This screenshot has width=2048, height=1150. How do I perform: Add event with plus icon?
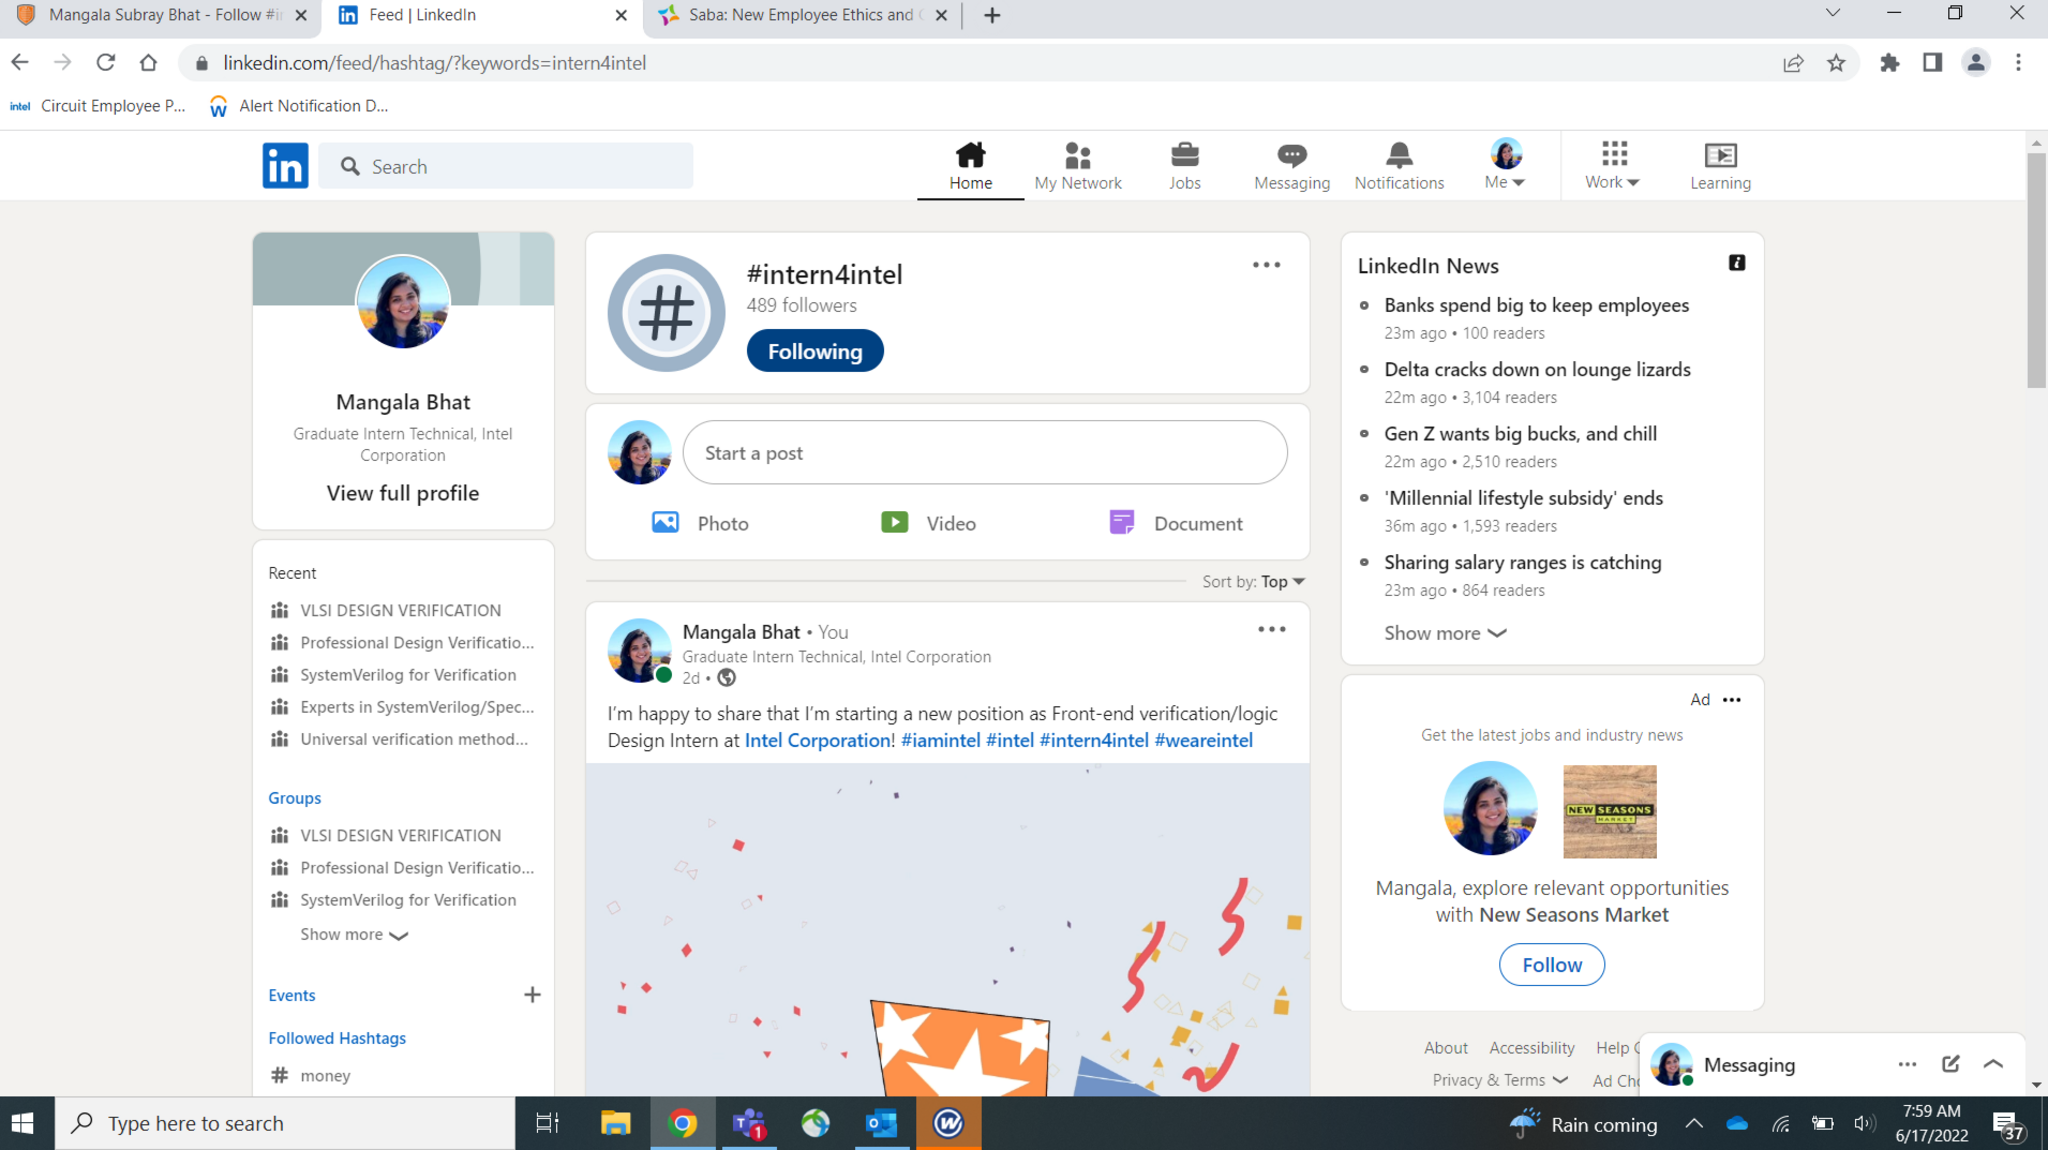tap(532, 995)
